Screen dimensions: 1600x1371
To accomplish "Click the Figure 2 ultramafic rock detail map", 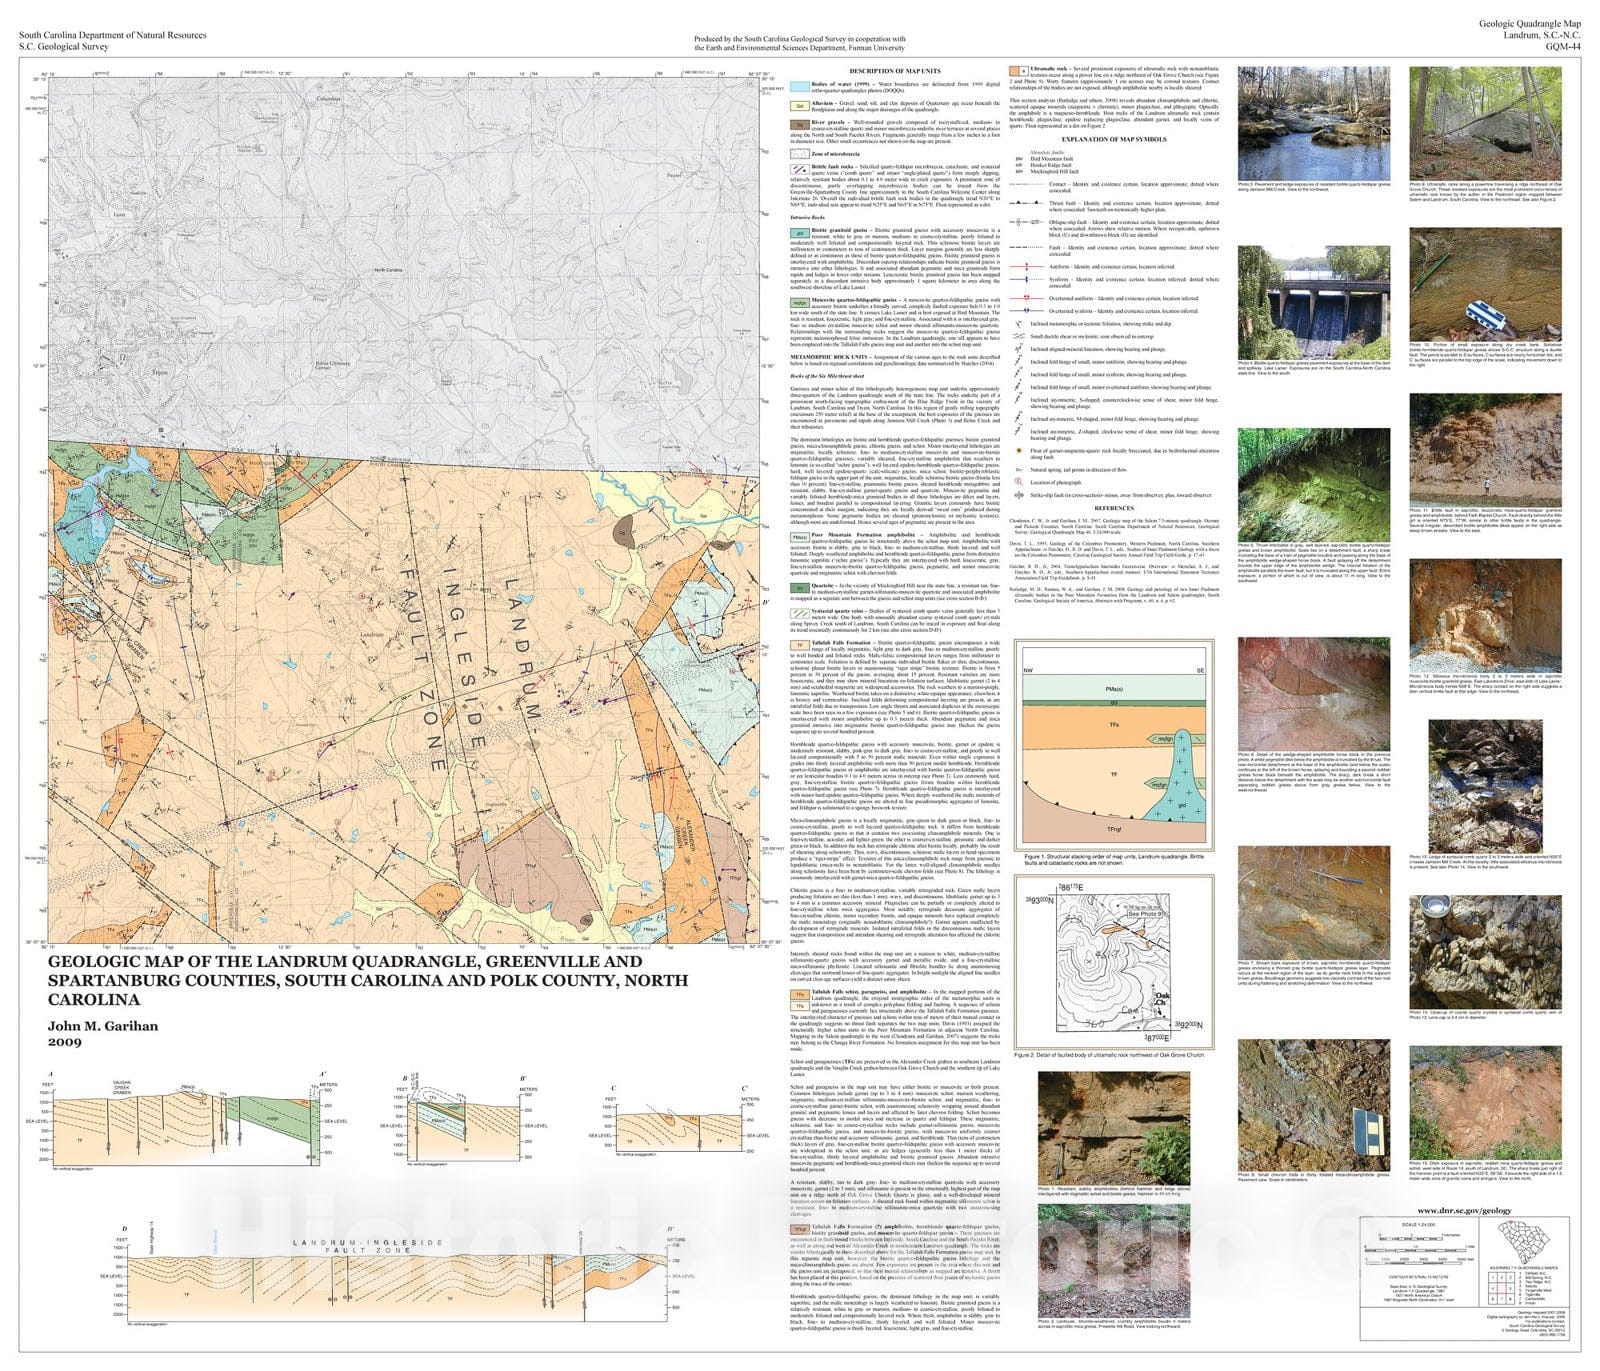I will [1114, 960].
